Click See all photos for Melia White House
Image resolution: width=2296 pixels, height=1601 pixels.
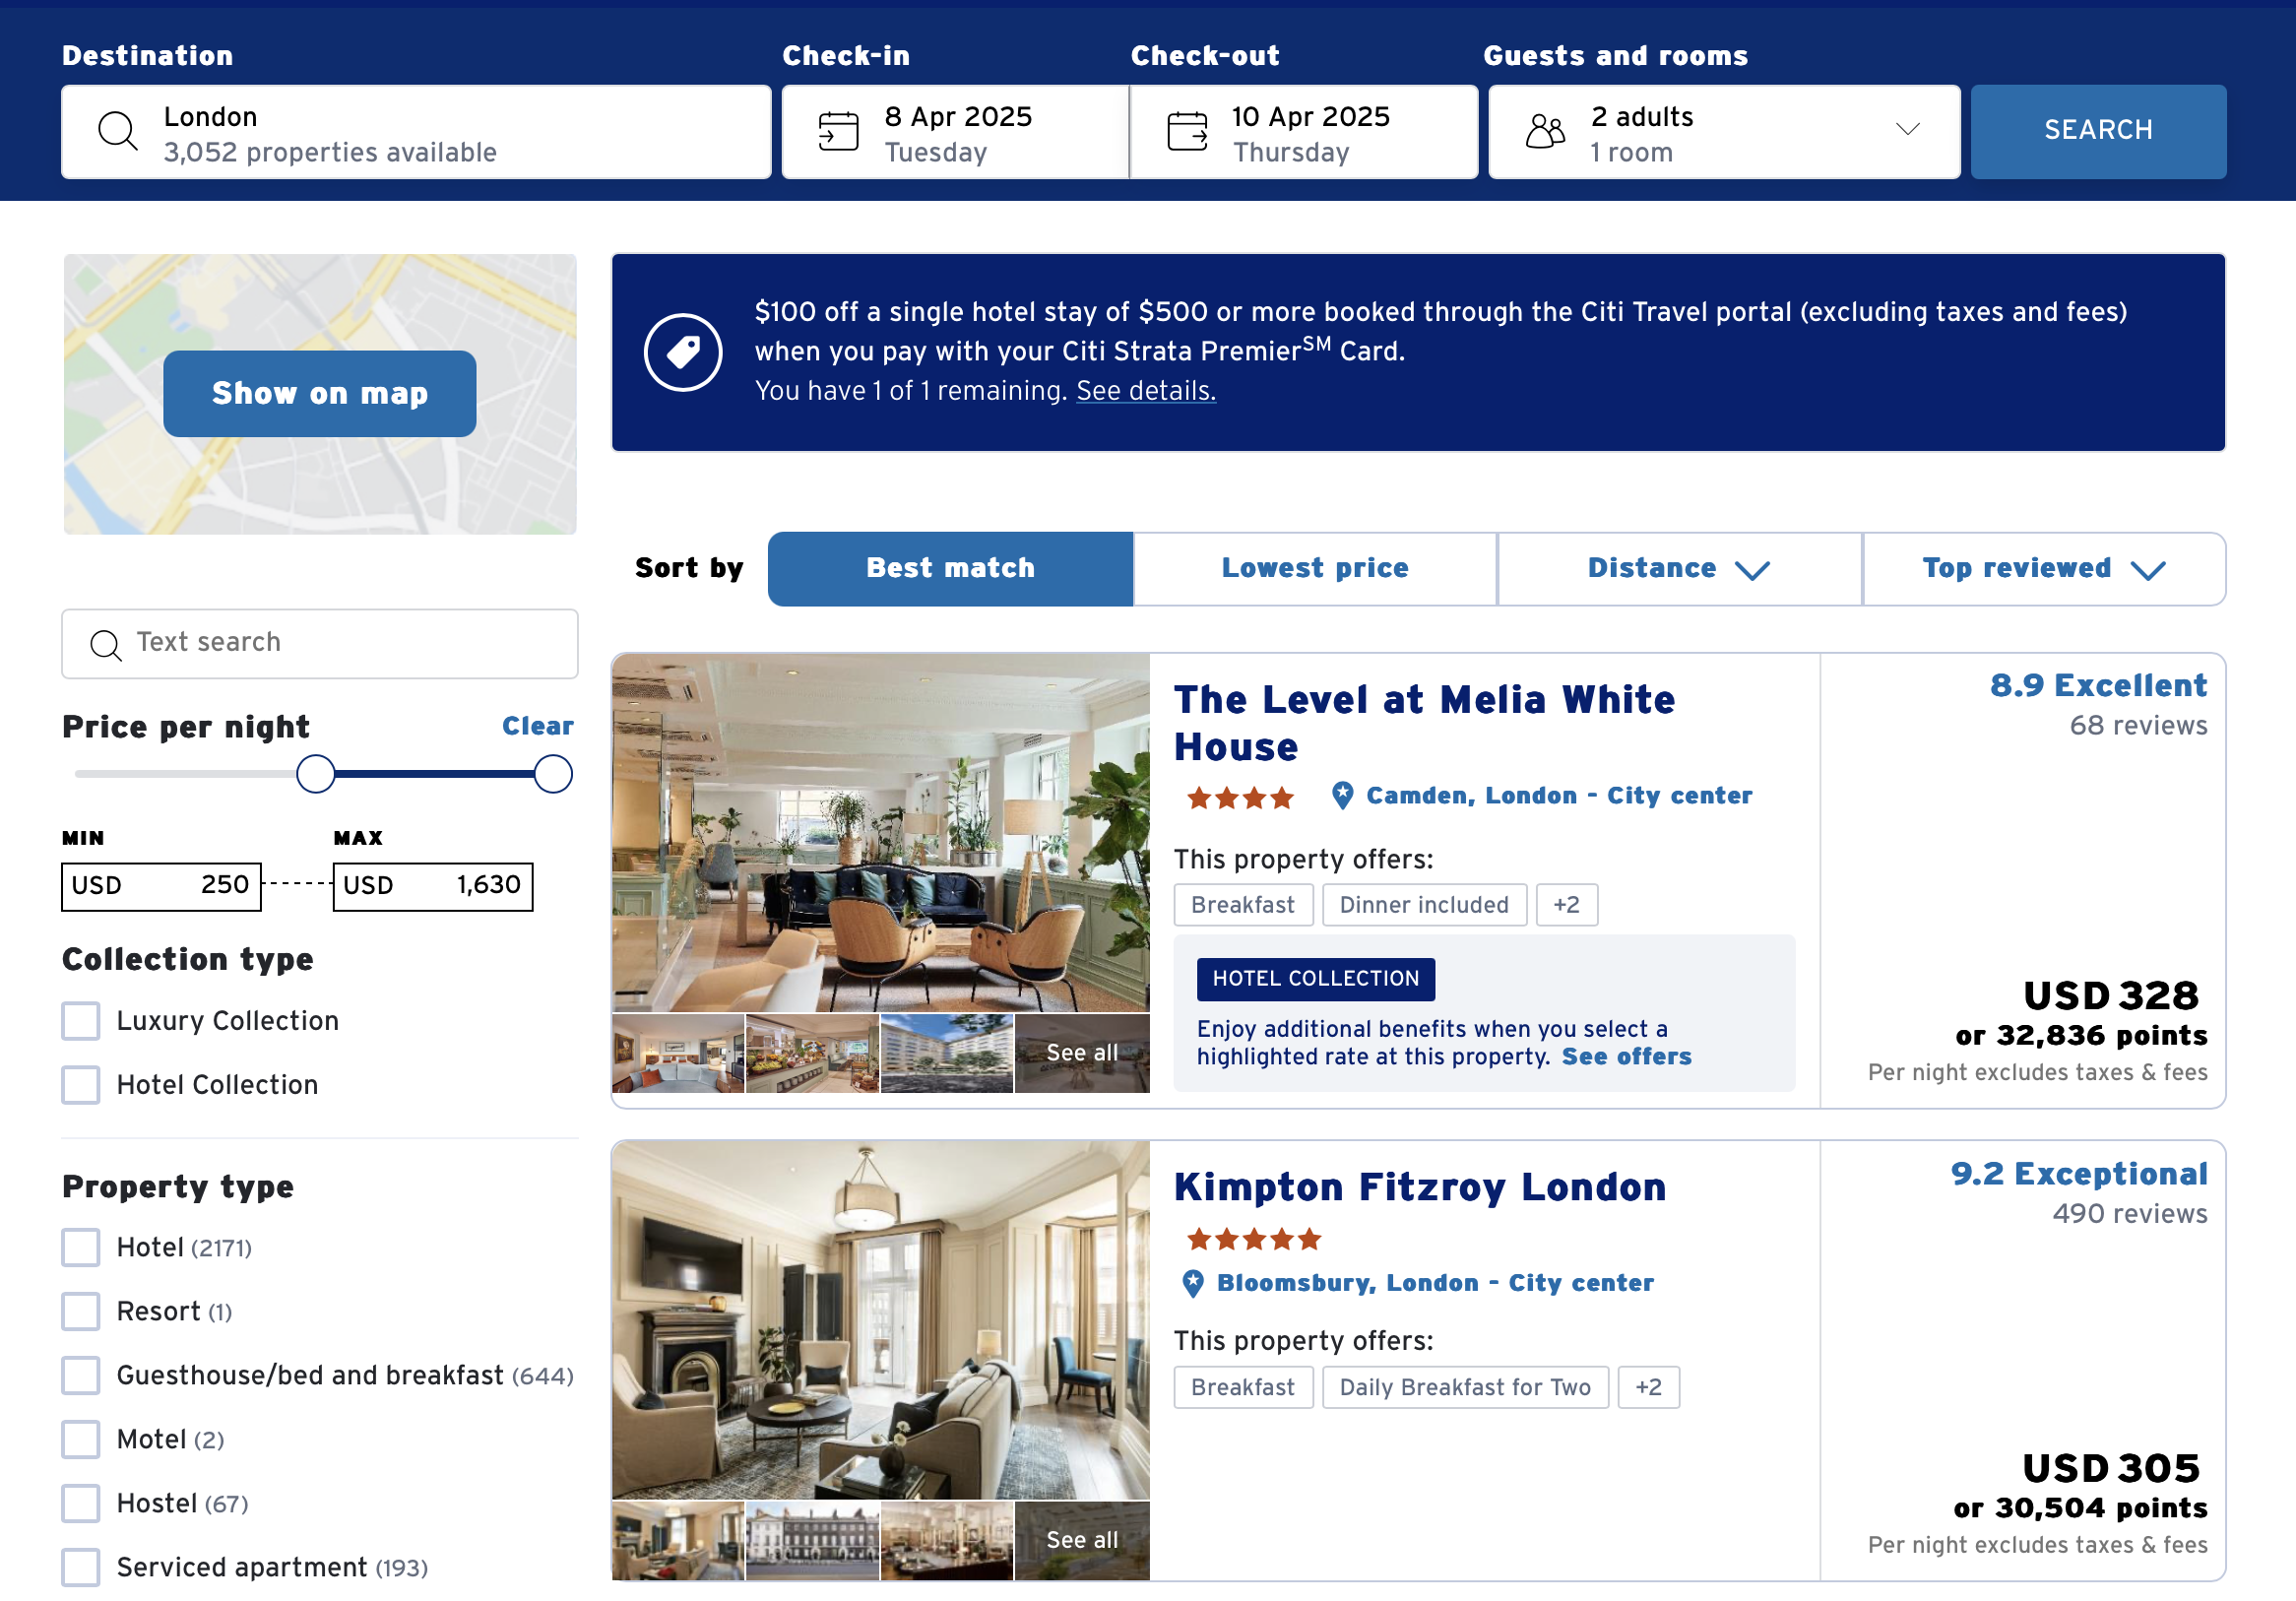(1082, 1054)
